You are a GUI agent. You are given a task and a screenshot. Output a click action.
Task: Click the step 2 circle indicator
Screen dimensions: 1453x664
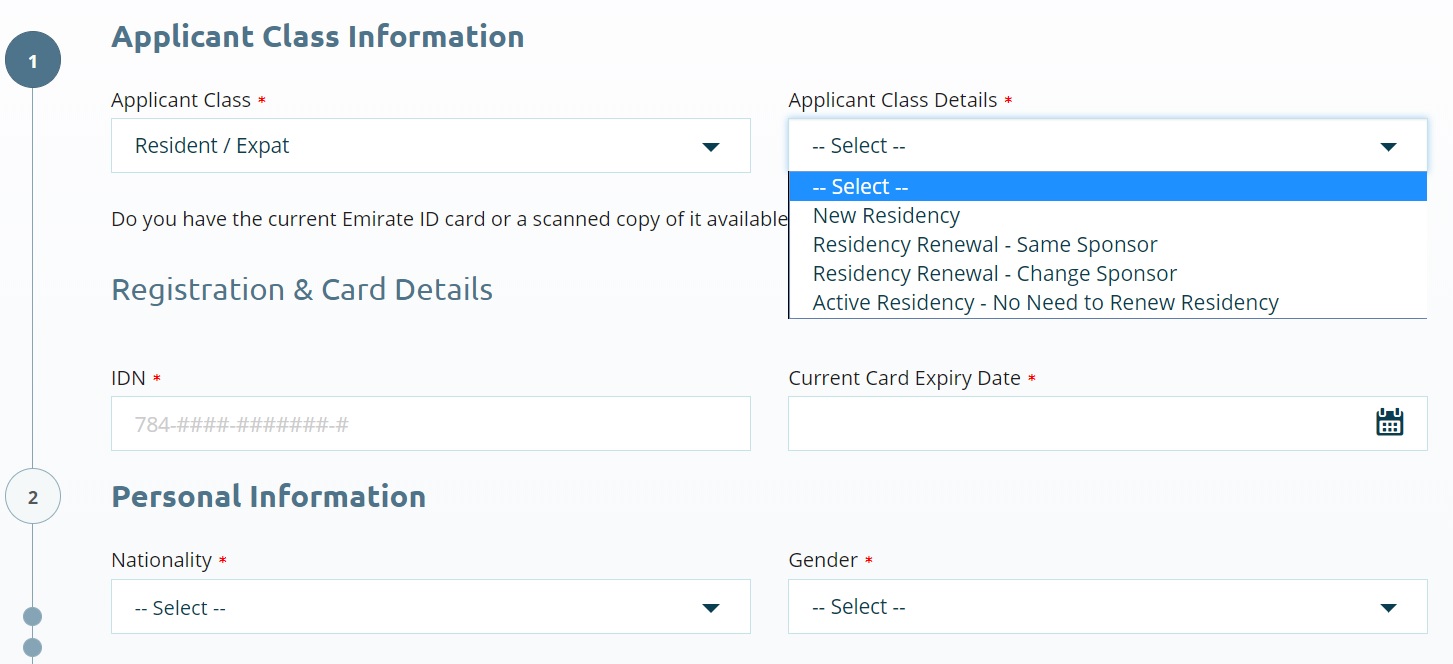[32, 496]
